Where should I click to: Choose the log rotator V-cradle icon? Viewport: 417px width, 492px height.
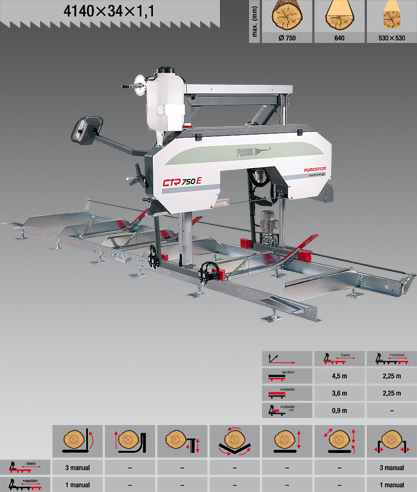tap(234, 441)
